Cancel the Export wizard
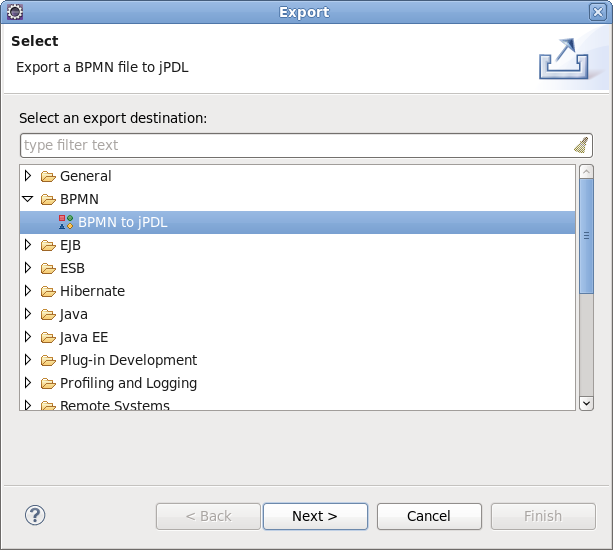Viewport: 613px width, 550px height. [429, 516]
